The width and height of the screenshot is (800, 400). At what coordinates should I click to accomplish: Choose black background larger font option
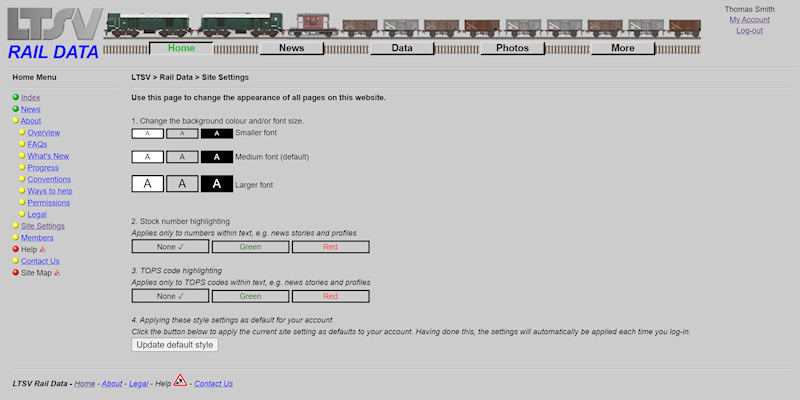click(216, 184)
